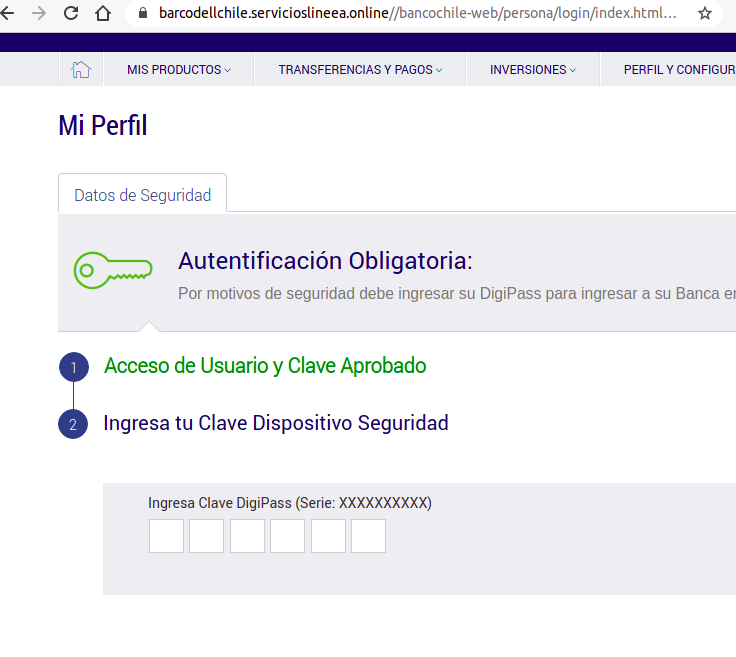
Task: Click the browser forward arrow
Action: (40, 14)
